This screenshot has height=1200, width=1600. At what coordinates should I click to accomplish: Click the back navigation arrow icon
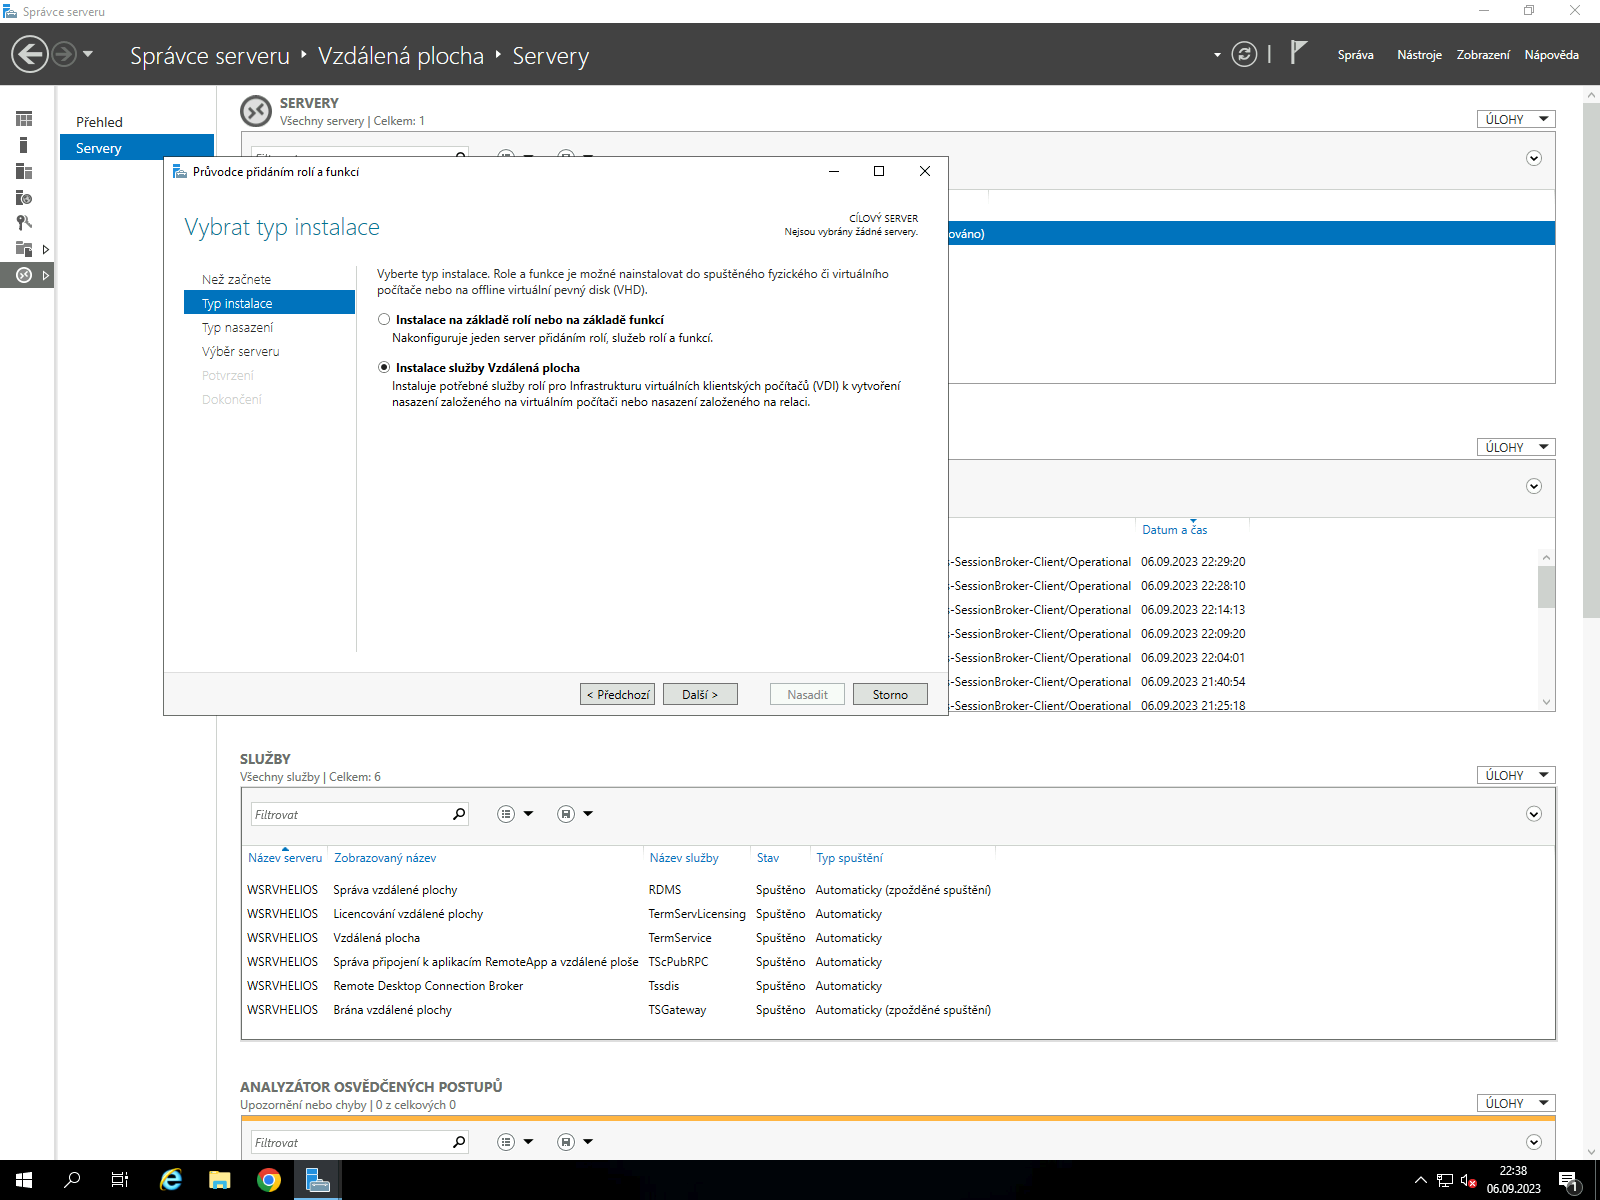pos(30,54)
